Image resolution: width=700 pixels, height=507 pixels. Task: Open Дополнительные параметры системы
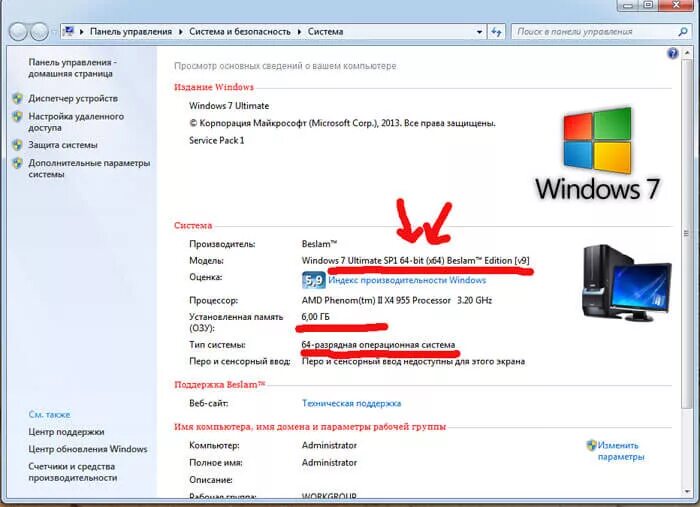(89, 168)
